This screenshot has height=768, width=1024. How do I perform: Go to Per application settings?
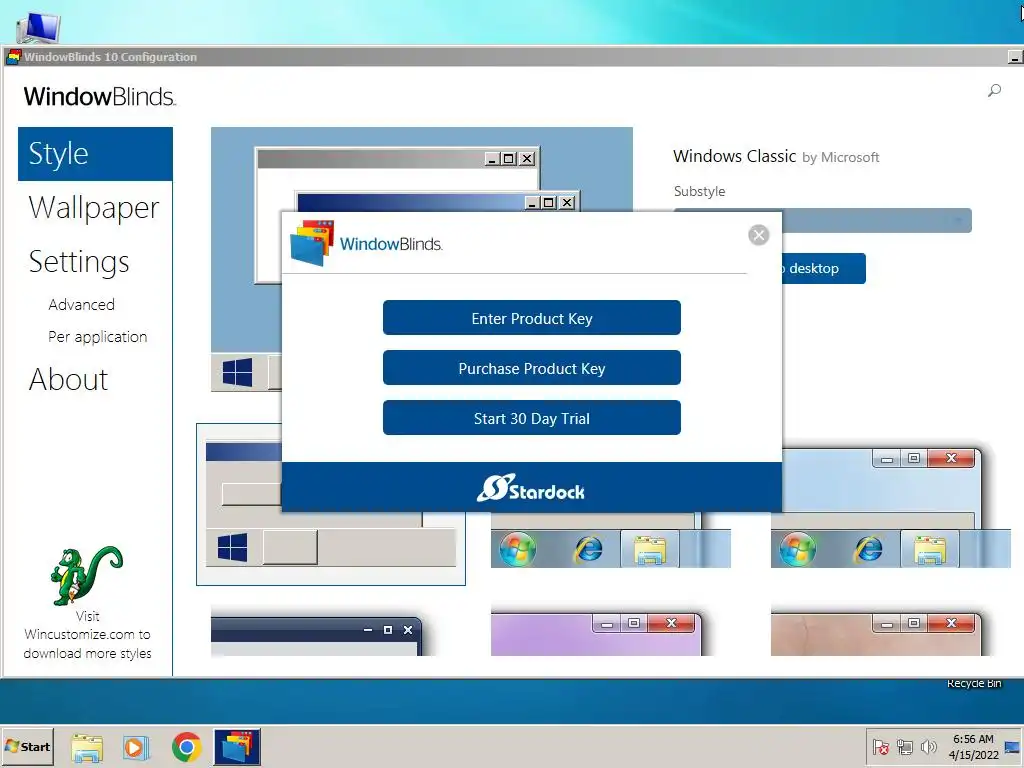coord(98,337)
